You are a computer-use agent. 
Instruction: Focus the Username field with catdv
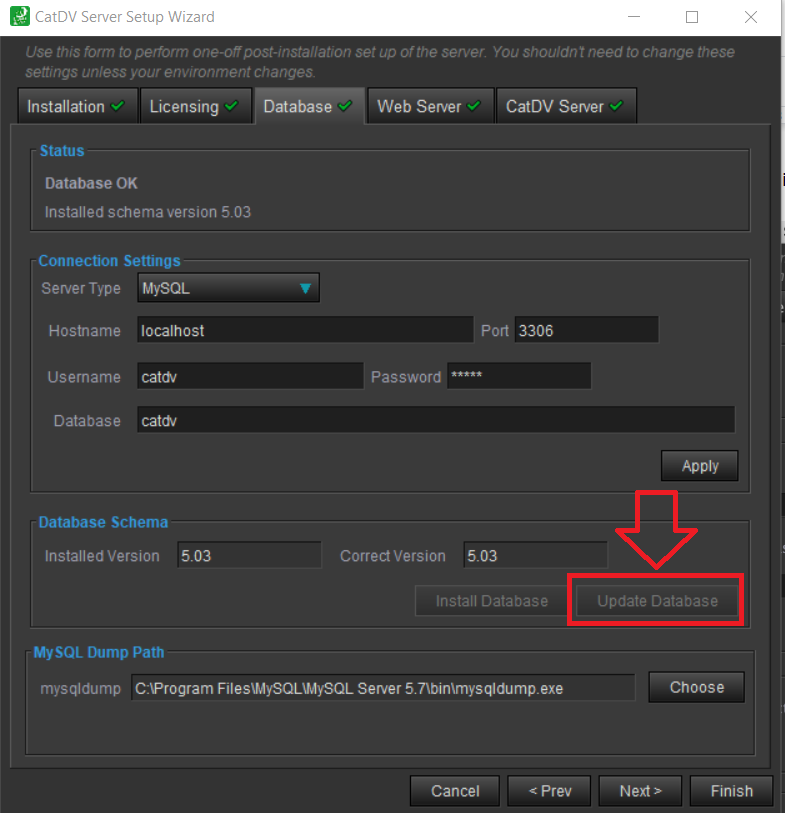pyautogui.click(x=250, y=376)
